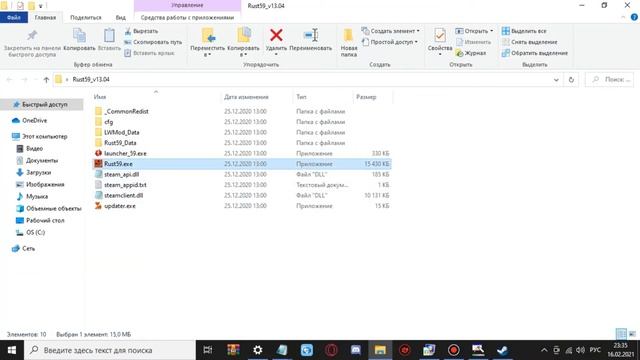Image resolution: width=640 pixels, height=360 pixels.
Task: Show hidden tray icons chevron
Action: tap(544, 350)
